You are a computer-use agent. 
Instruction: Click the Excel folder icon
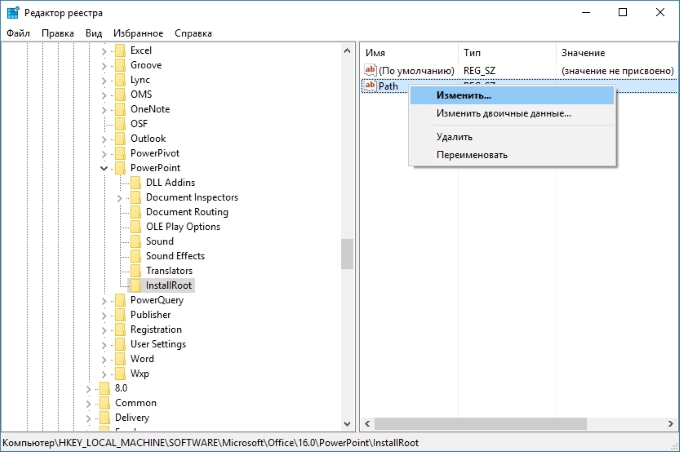pyautogui.click(x=120, y=51)
